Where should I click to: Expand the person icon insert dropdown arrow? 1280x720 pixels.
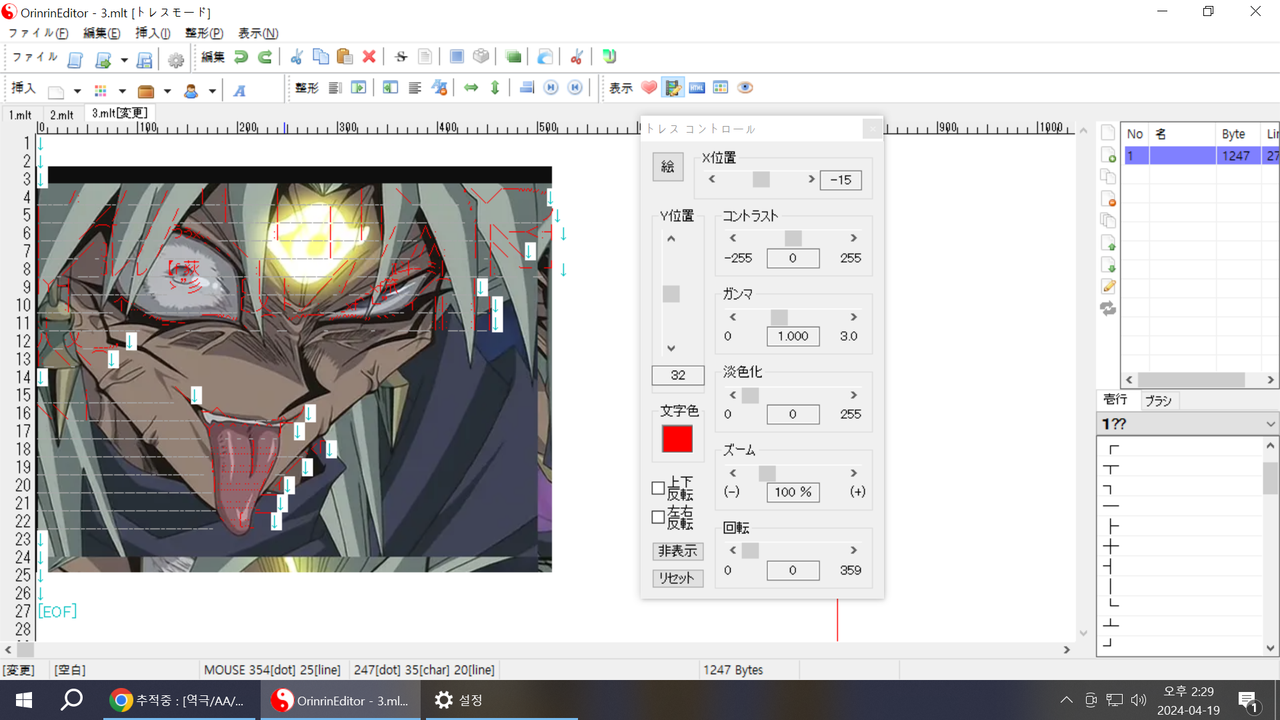tap(212, 92)
